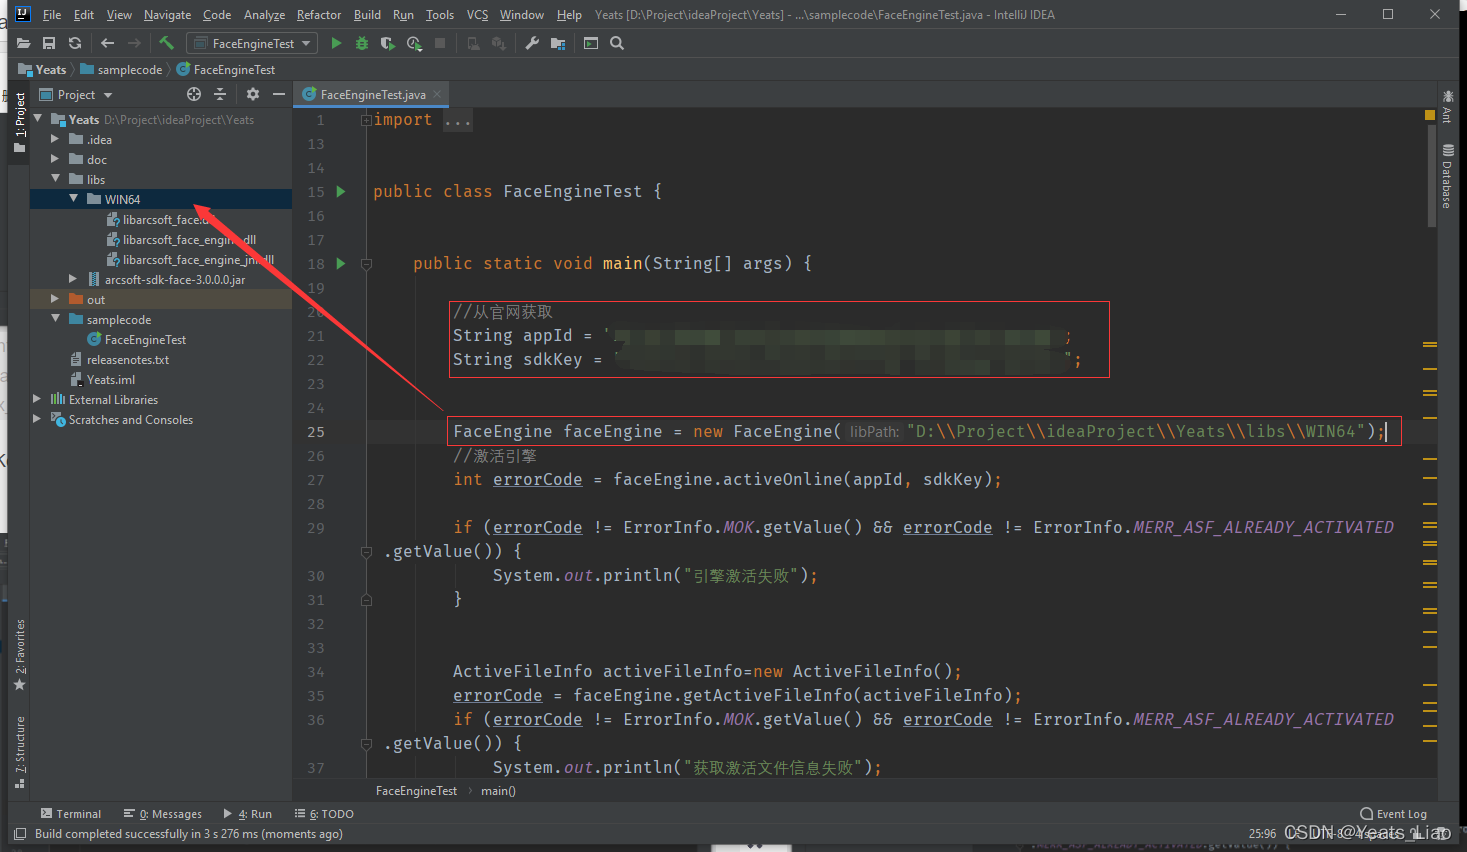This screenshot has height=852, width=1467.
Task: Open the Terminal tool window
Action: click(71, 814)
